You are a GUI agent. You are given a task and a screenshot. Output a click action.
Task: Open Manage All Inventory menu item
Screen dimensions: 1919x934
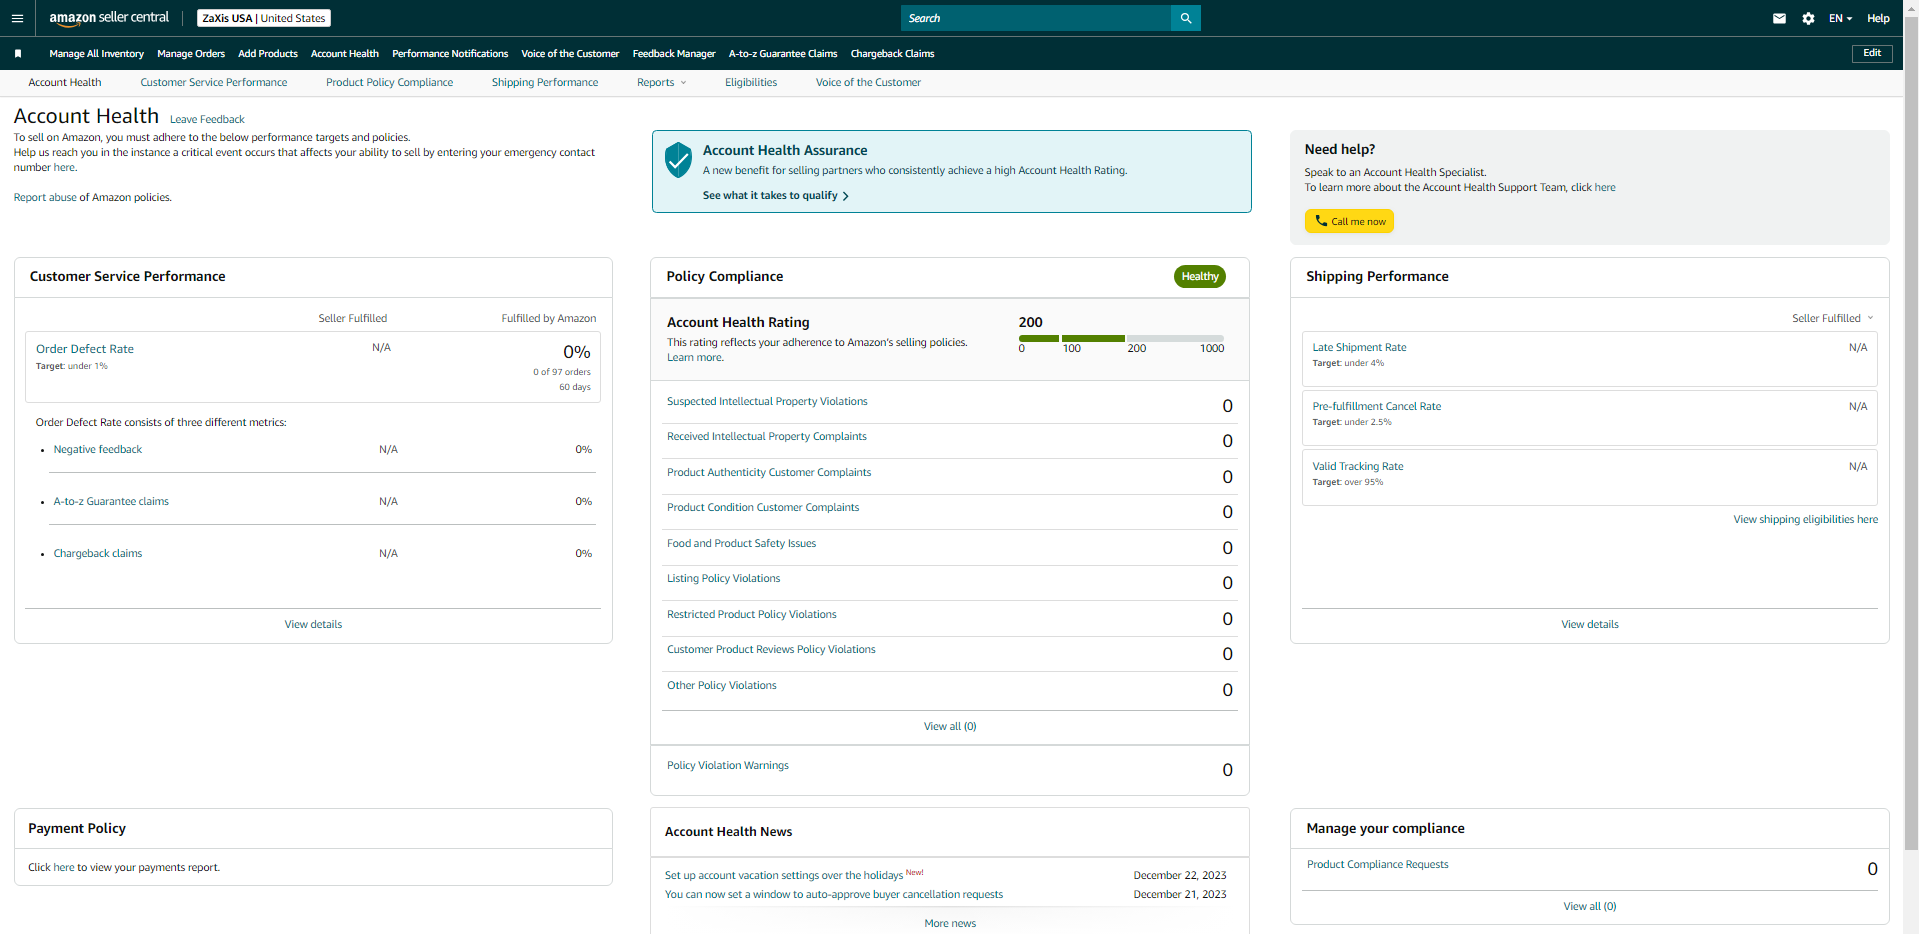click(x=96, y=54)
